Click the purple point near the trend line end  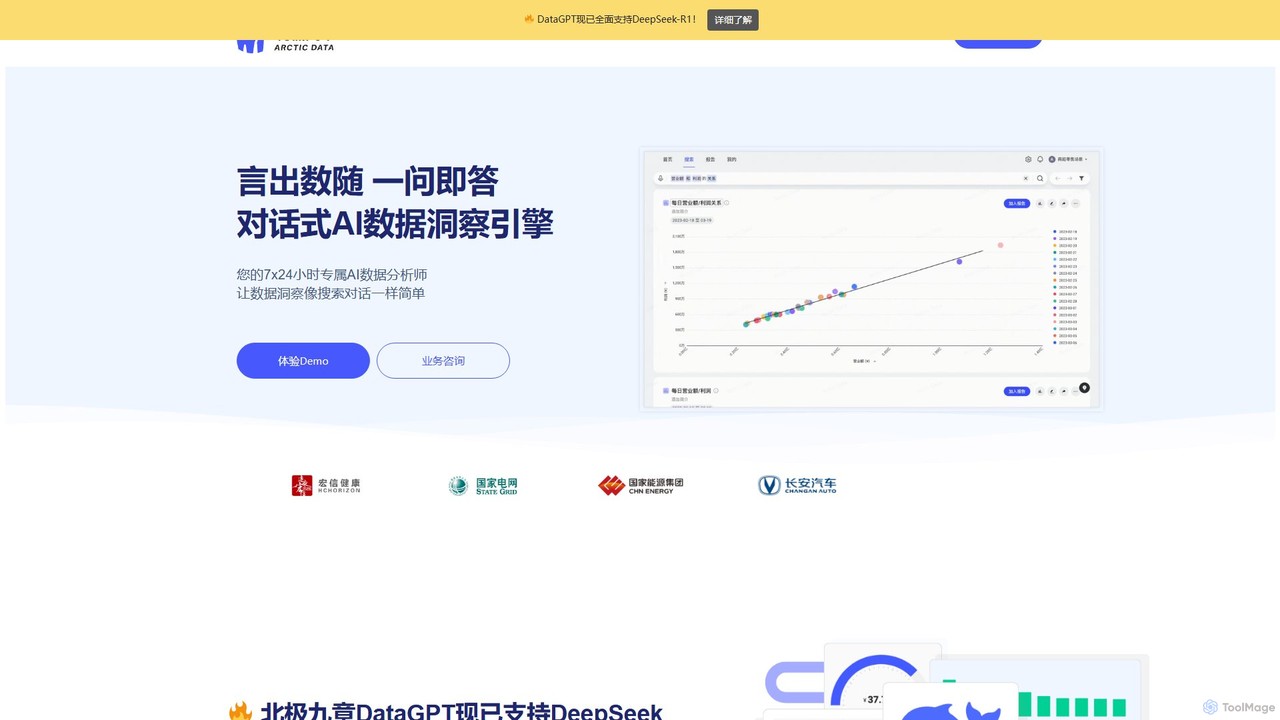[959, 261]
